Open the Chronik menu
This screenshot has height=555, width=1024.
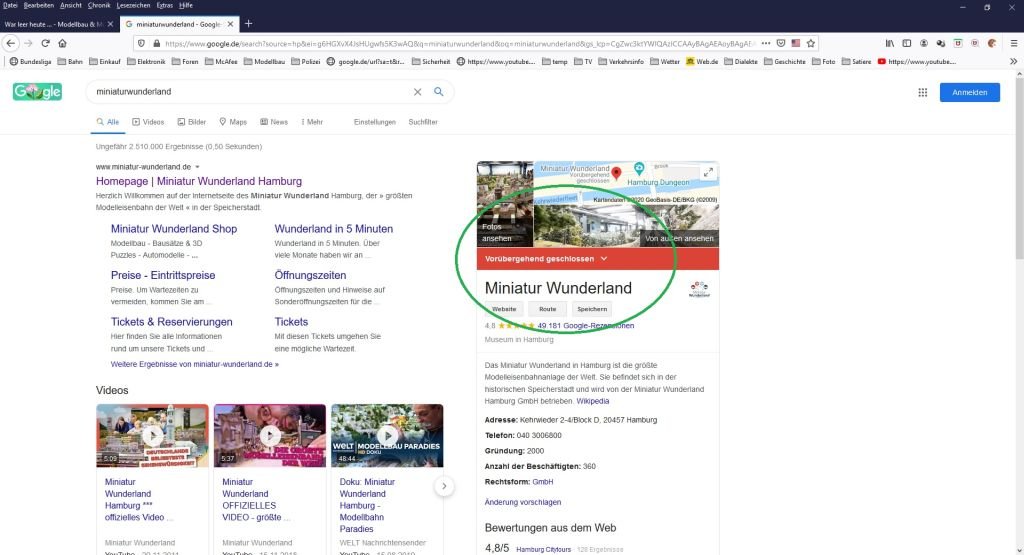pos(99,6)
